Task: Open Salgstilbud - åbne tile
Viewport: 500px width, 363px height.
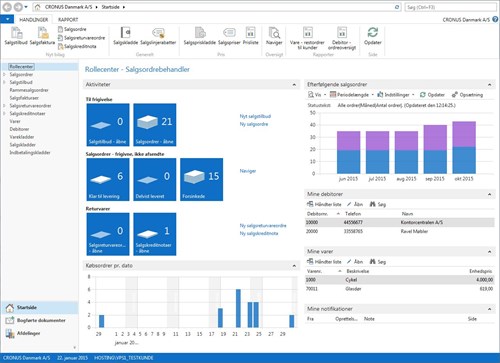Action: tap(108, 125)
